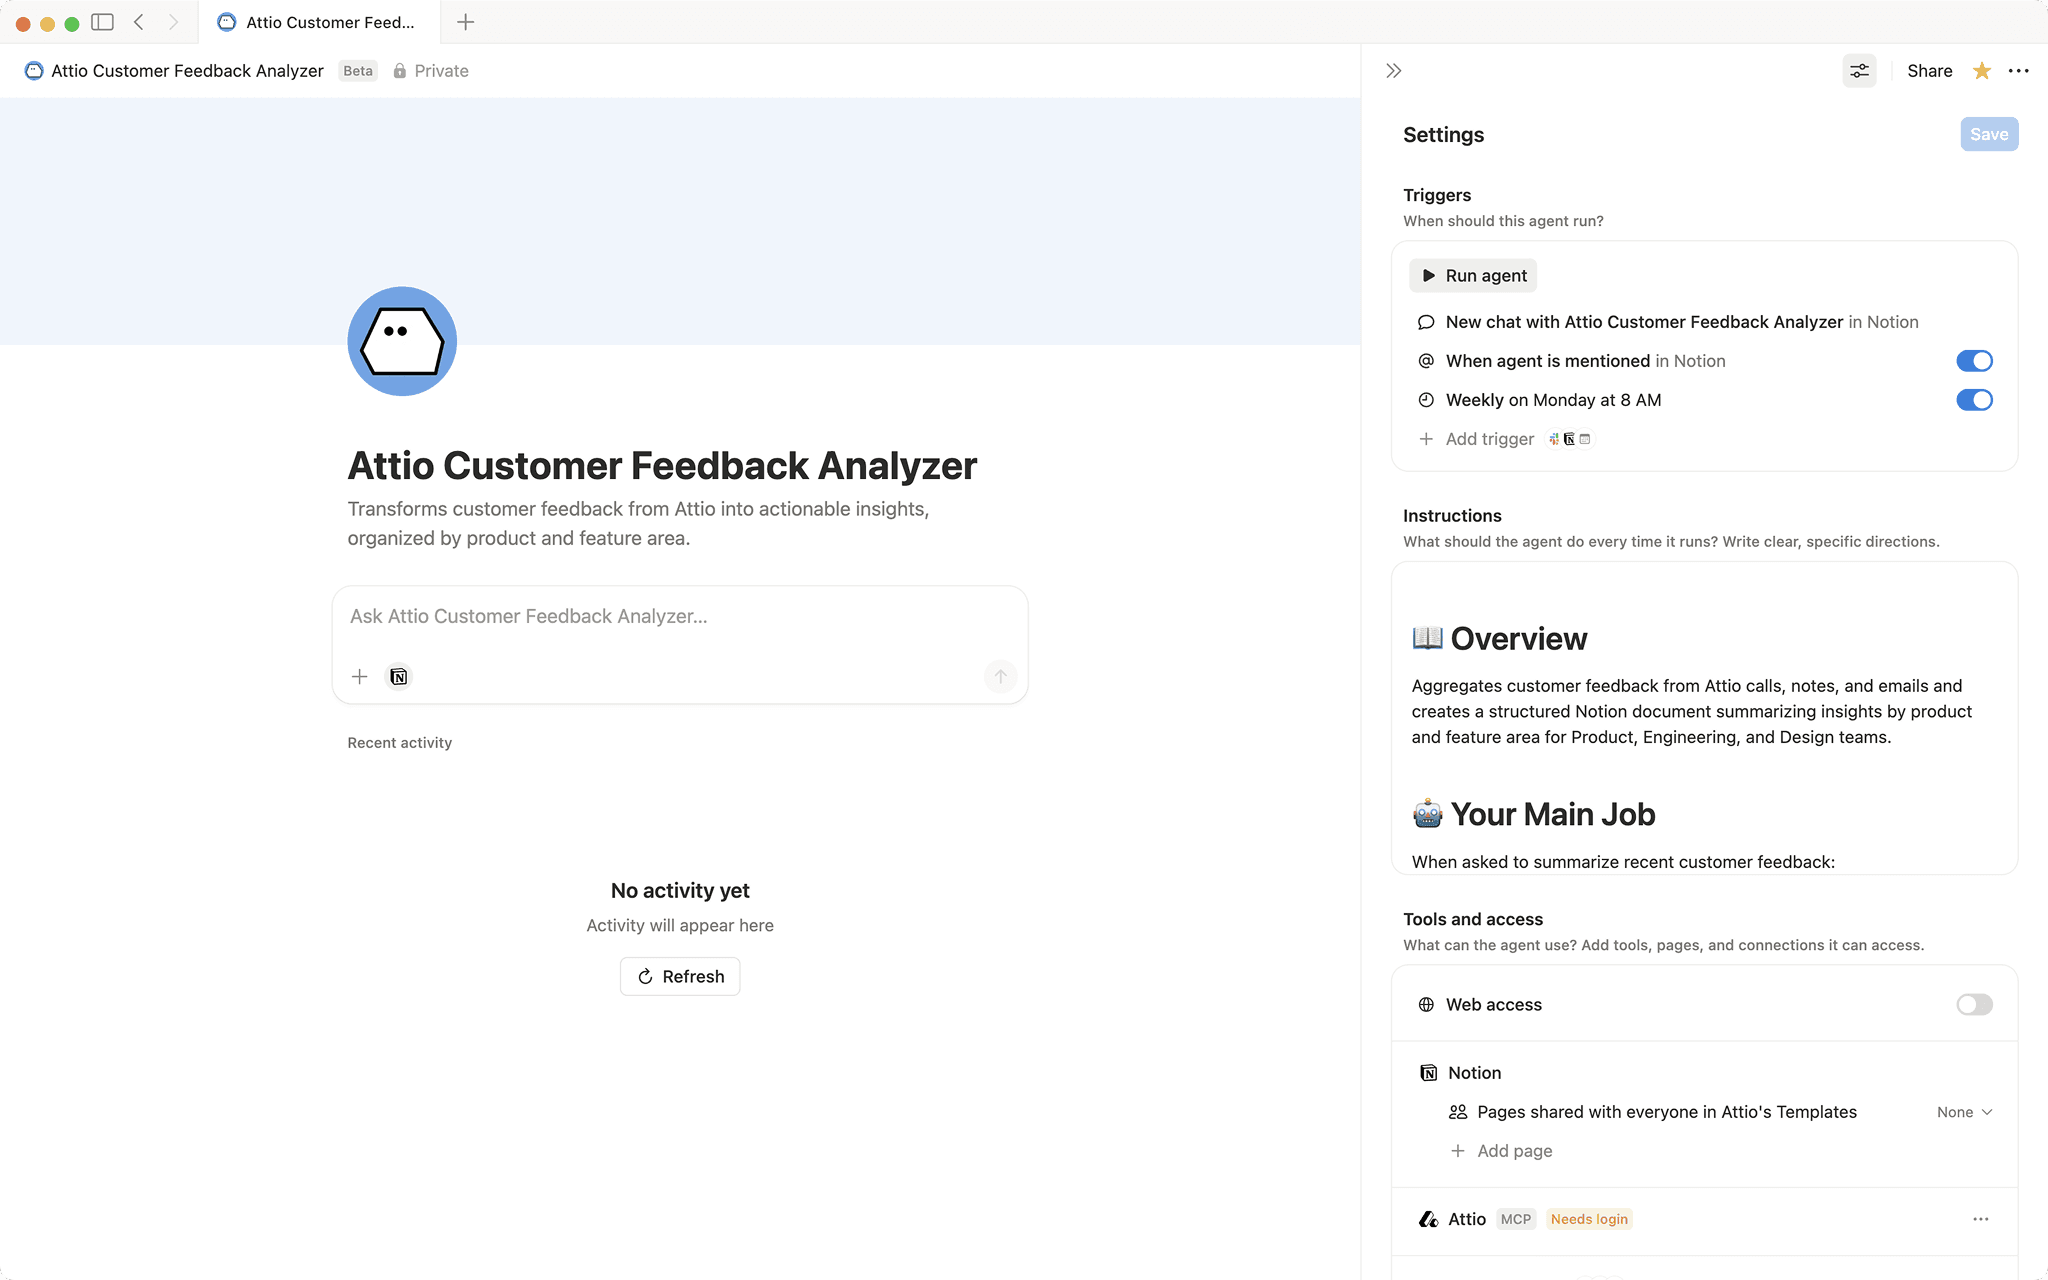Star the agent using the favorite icon

[1980, 70]
